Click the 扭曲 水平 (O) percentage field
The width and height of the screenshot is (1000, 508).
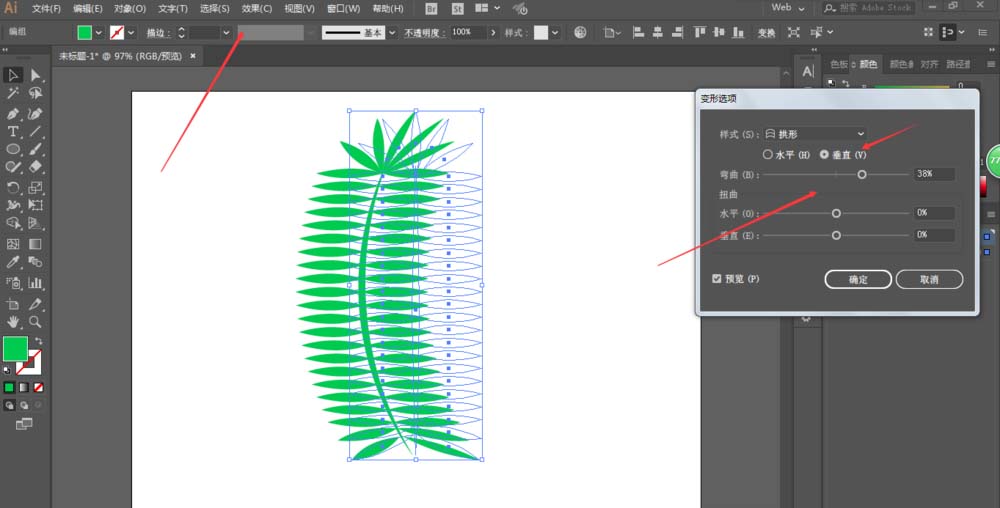tap(933, 213)
